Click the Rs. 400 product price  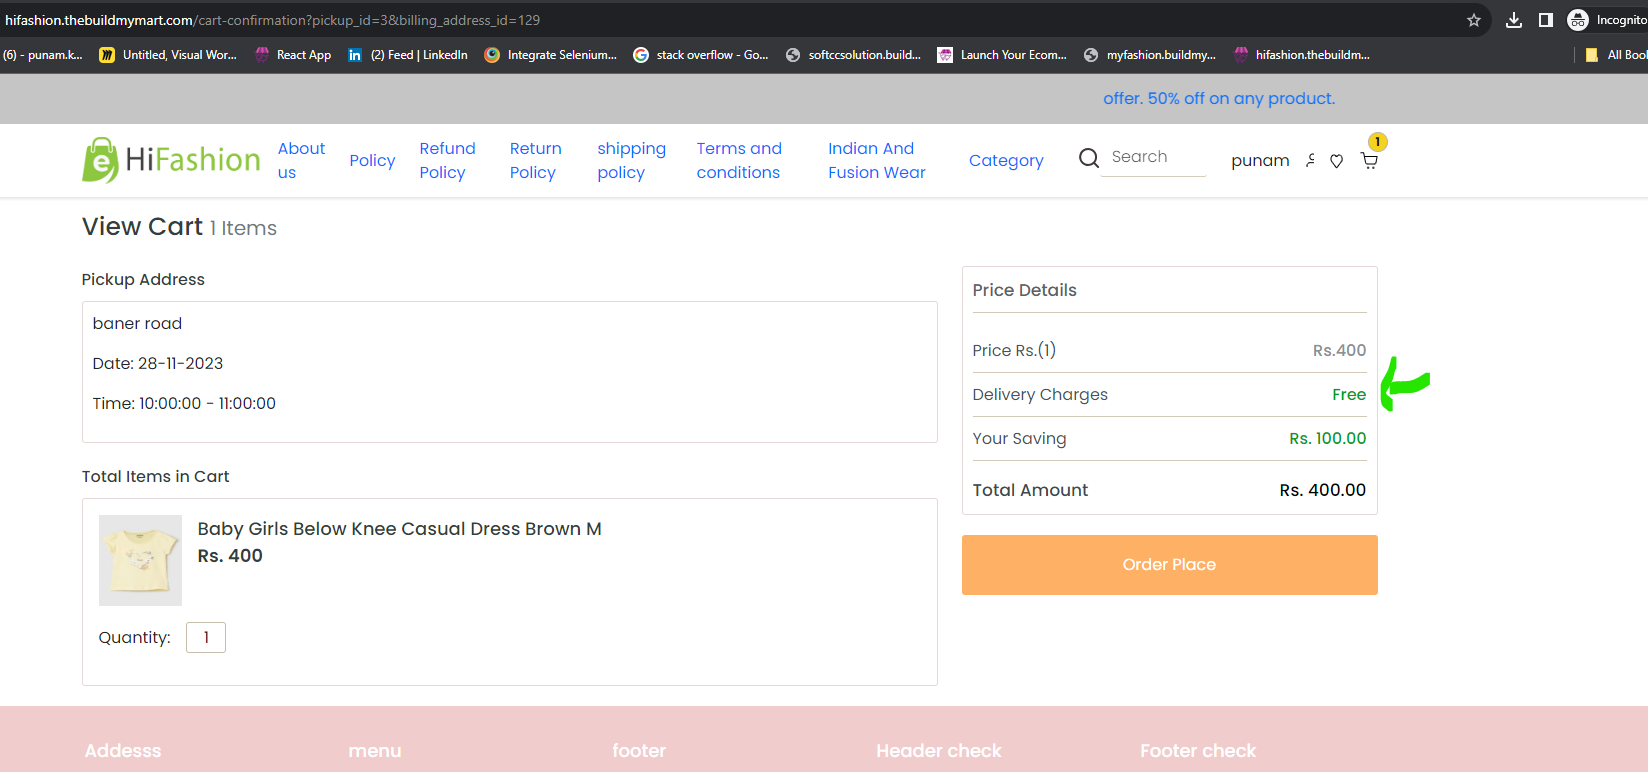(230, 556)
